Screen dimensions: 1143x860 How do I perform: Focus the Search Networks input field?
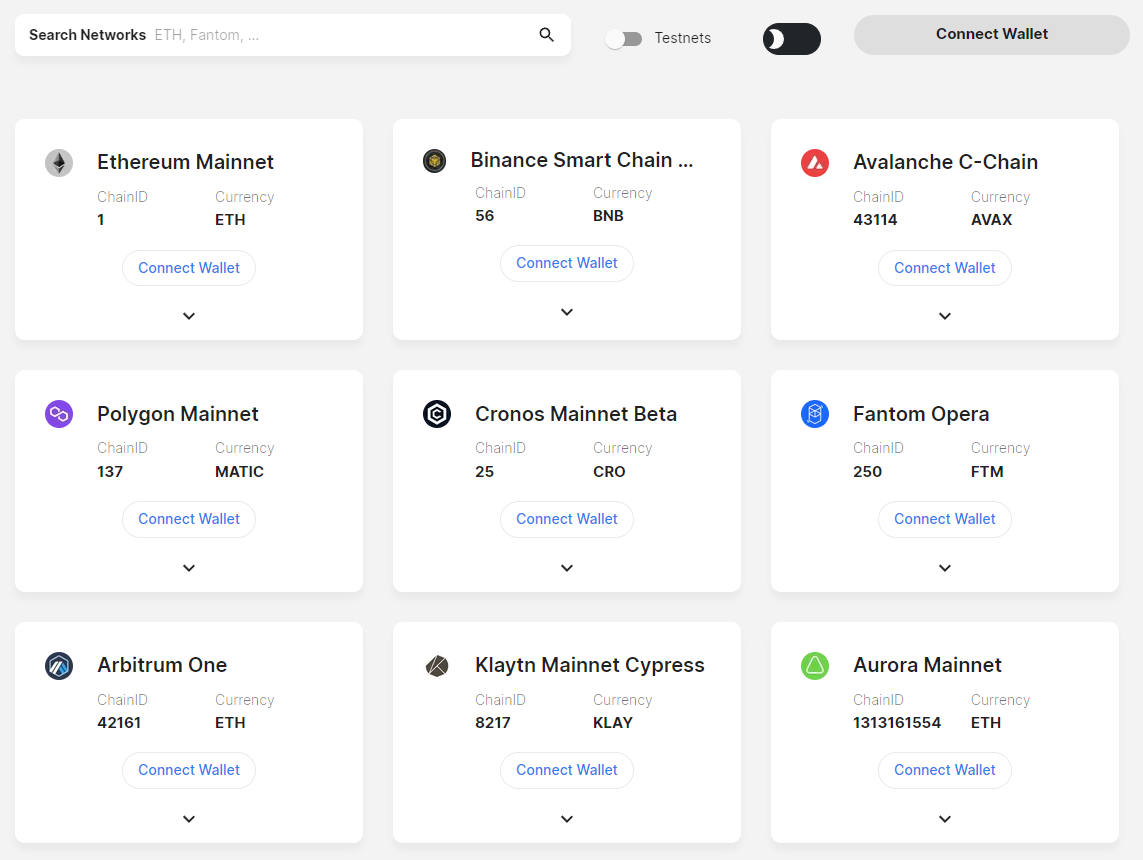[340, 35]
